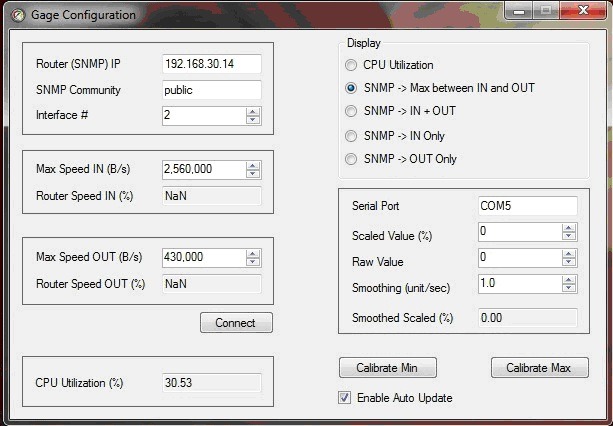613x426 pixels.
Task: Click Calibrate Min button
Action: [387, 368]
